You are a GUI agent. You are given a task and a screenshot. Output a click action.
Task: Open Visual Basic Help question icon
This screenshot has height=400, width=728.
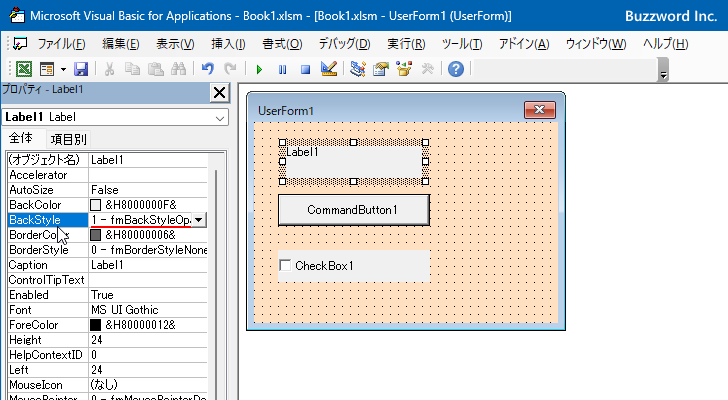(456, 69)
